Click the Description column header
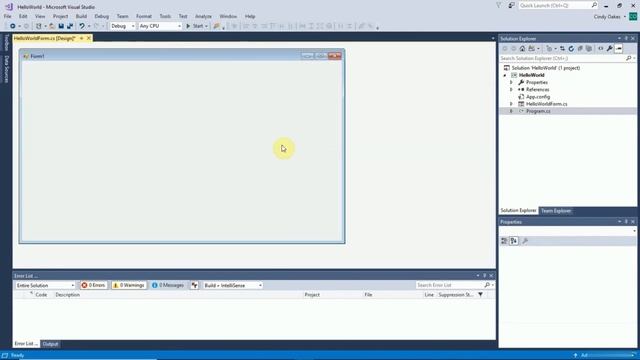 click(x=68, y=295)
